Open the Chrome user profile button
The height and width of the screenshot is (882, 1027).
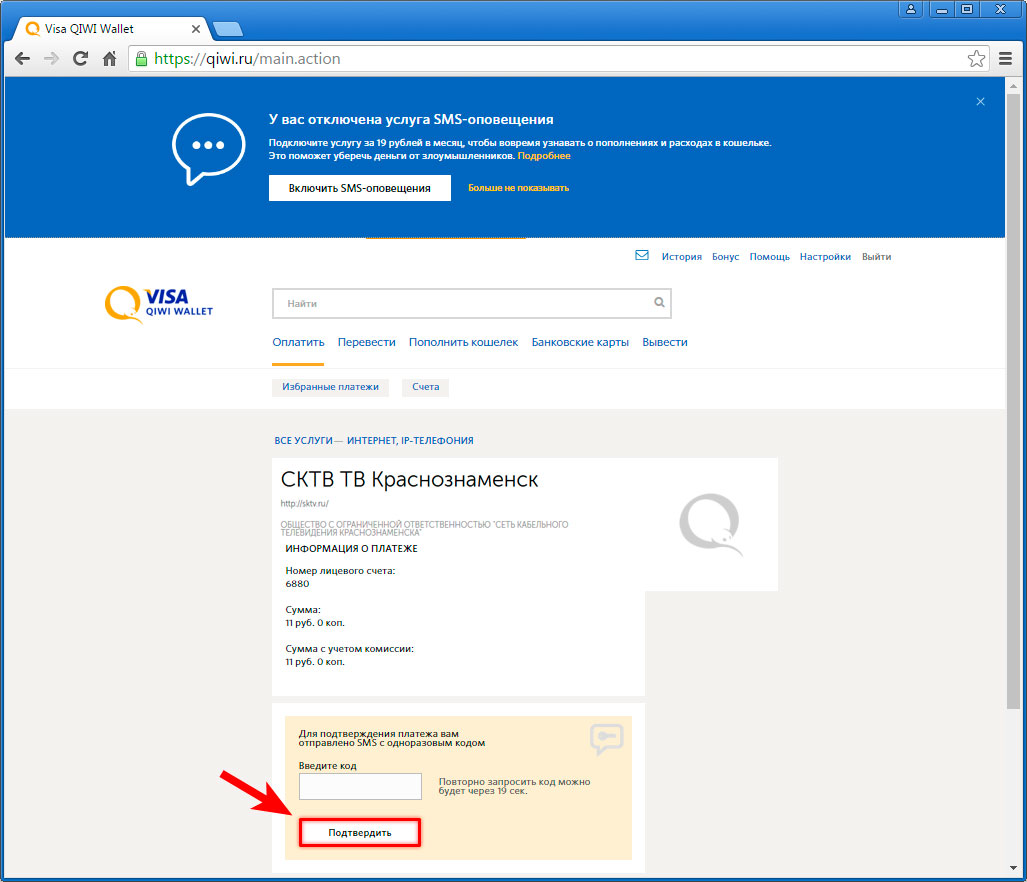(910, 9)
